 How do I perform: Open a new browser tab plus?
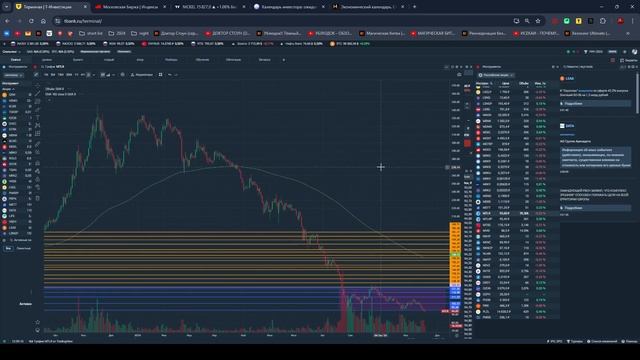[414, 7]
